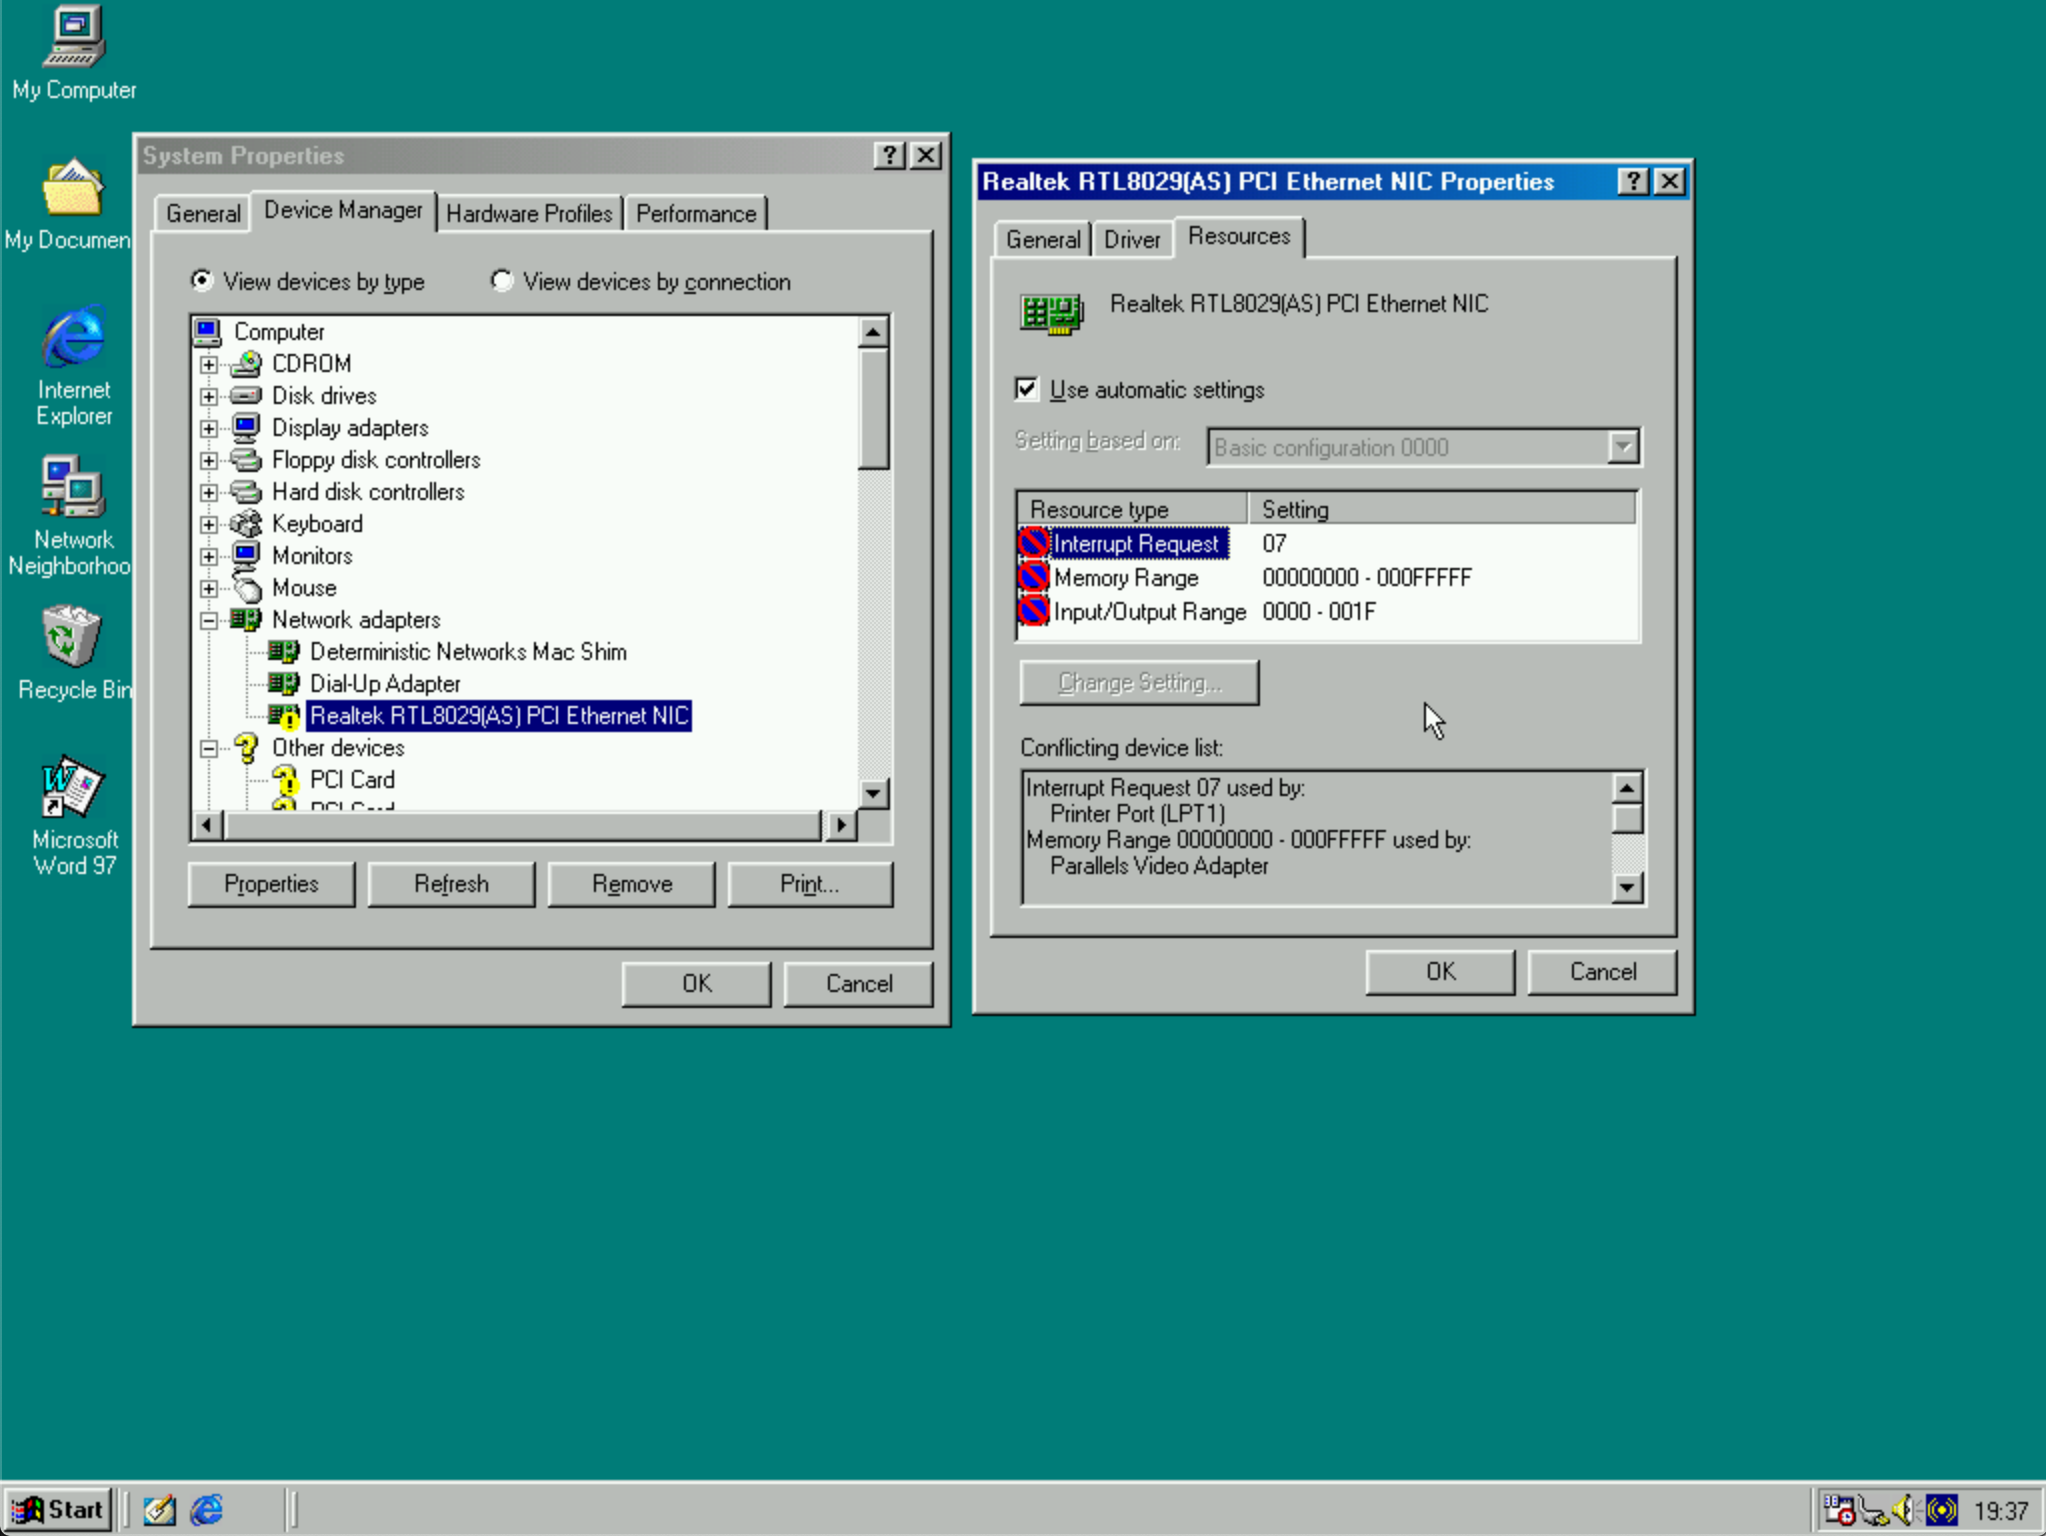Select View devices by connection radio button
The image size is (2046, 1536).
tap(502, 281)
